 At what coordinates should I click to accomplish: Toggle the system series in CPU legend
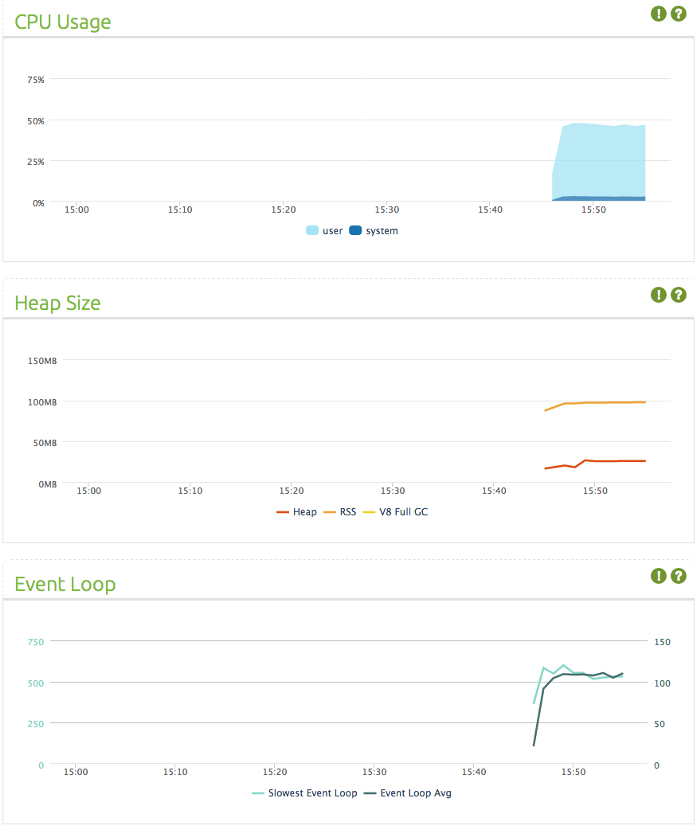pyautogui.click(x=374, y=231)
